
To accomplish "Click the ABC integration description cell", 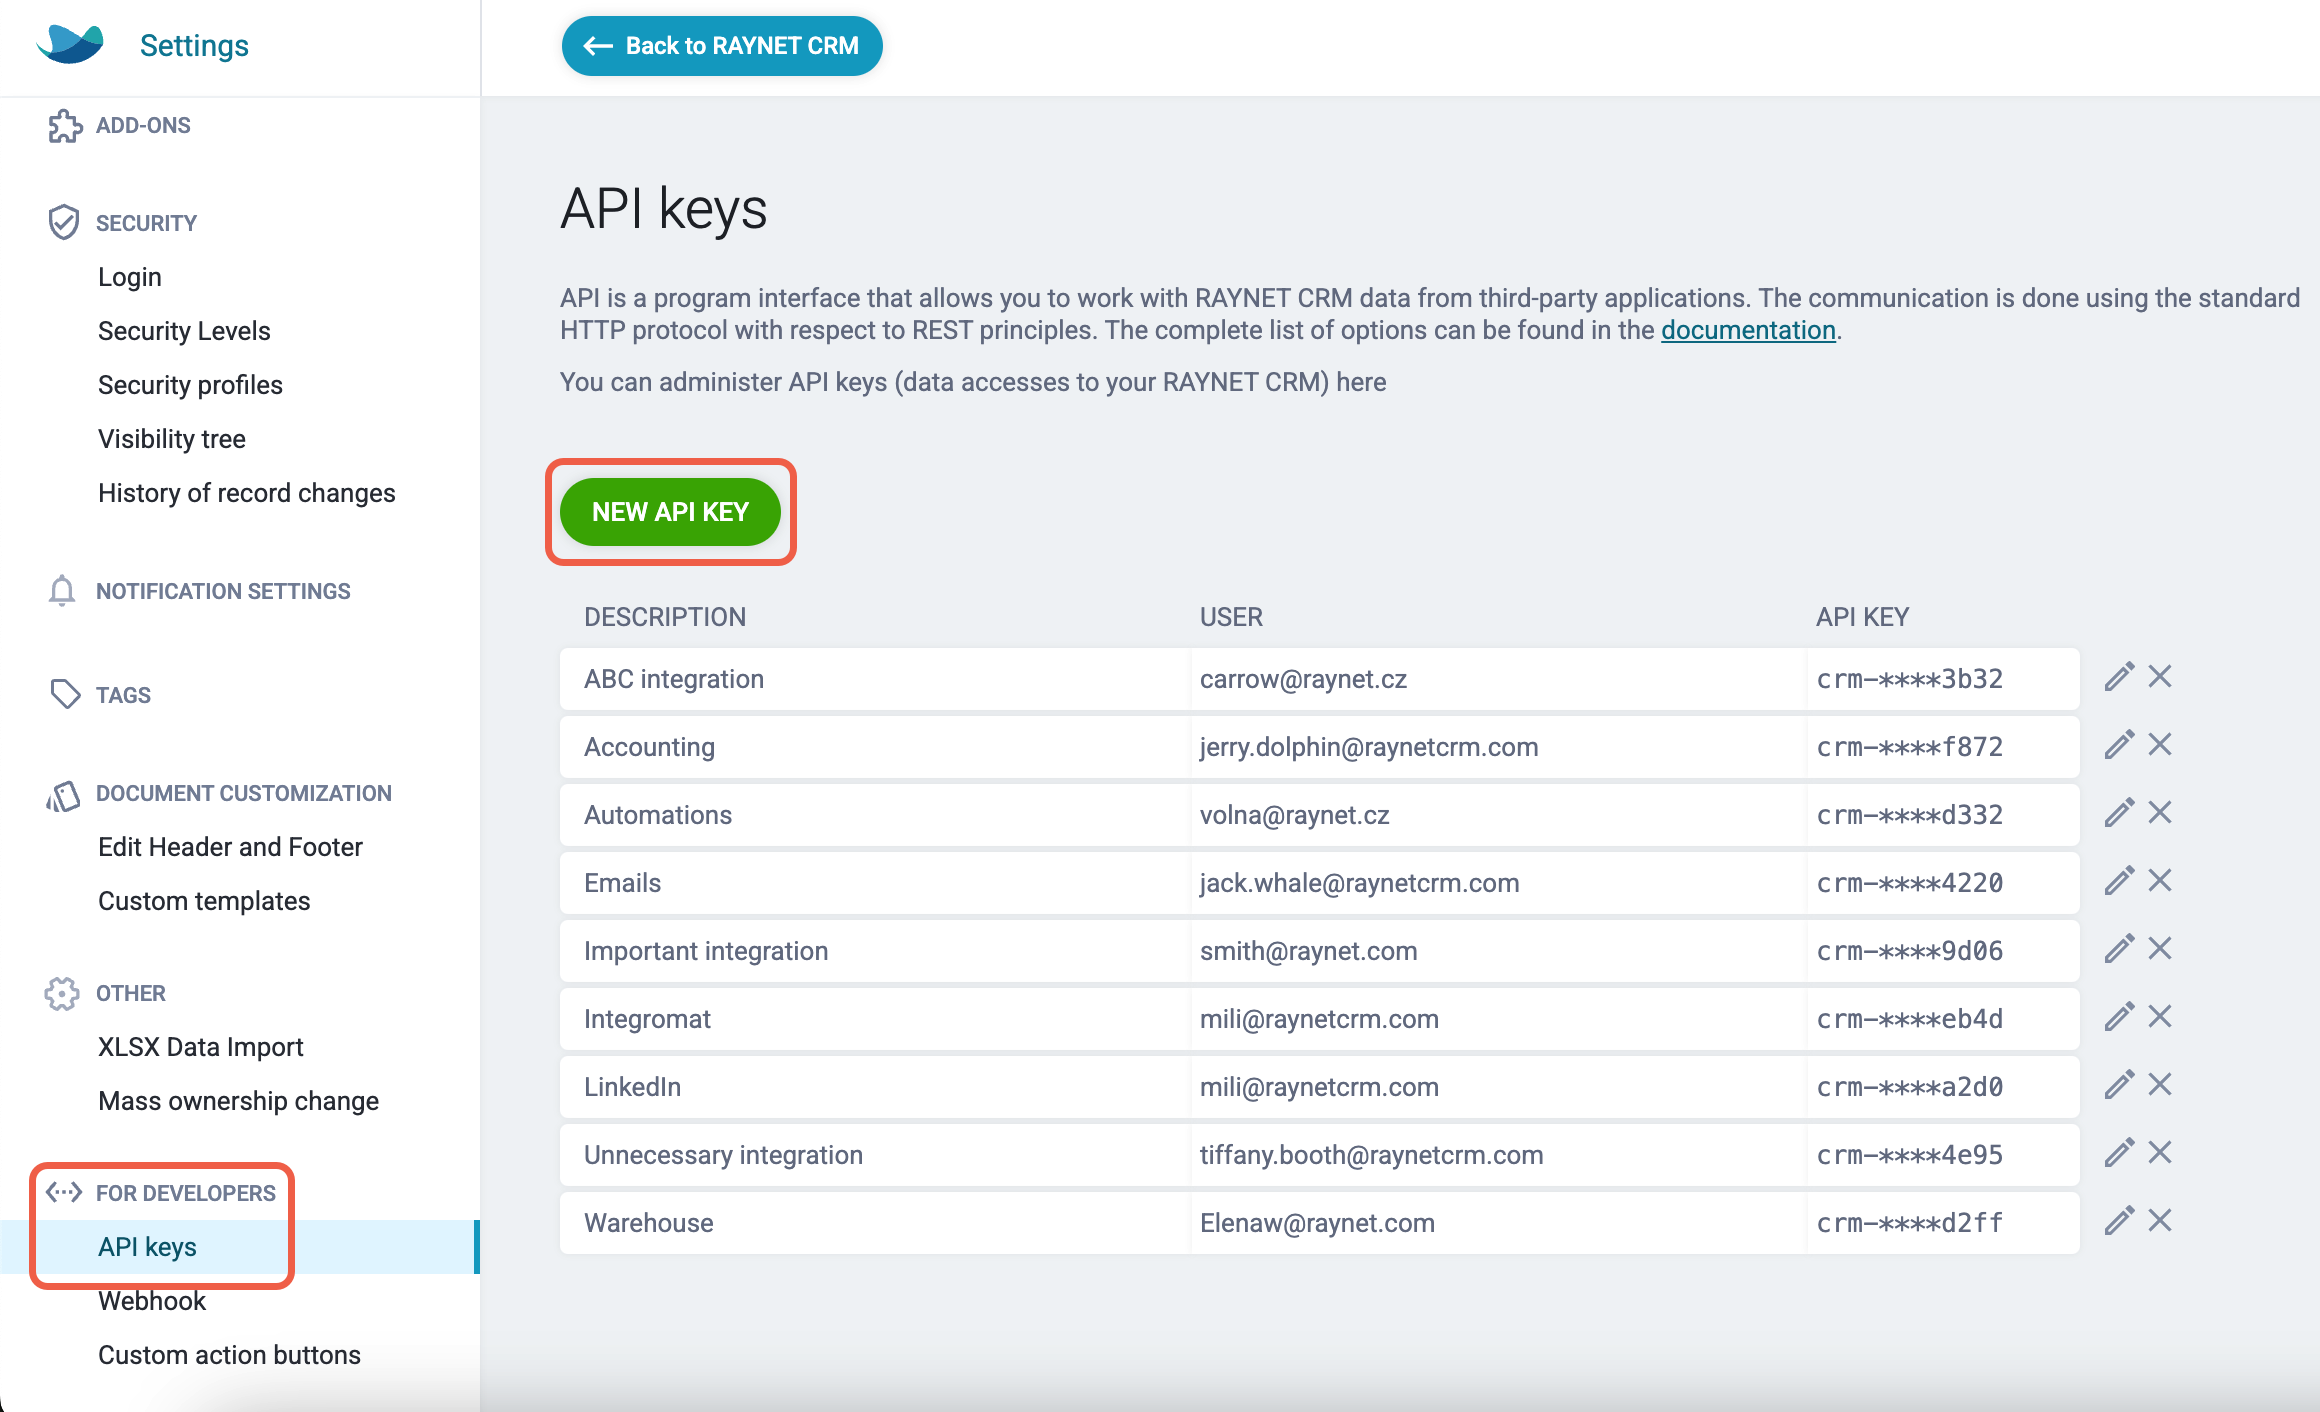I will pyautogui.click(x=875, y=679).
